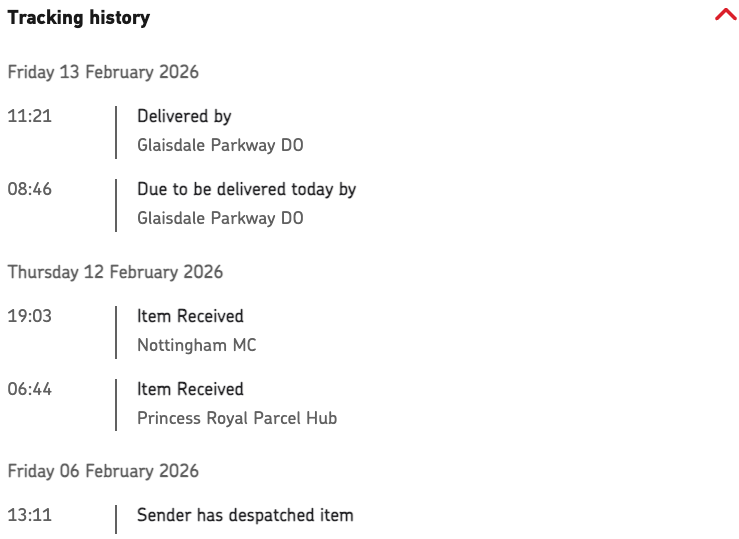This screenshot has height=539, width=739.
Task: Click the 13:11 timestamp
Action: tap(29, 516)
